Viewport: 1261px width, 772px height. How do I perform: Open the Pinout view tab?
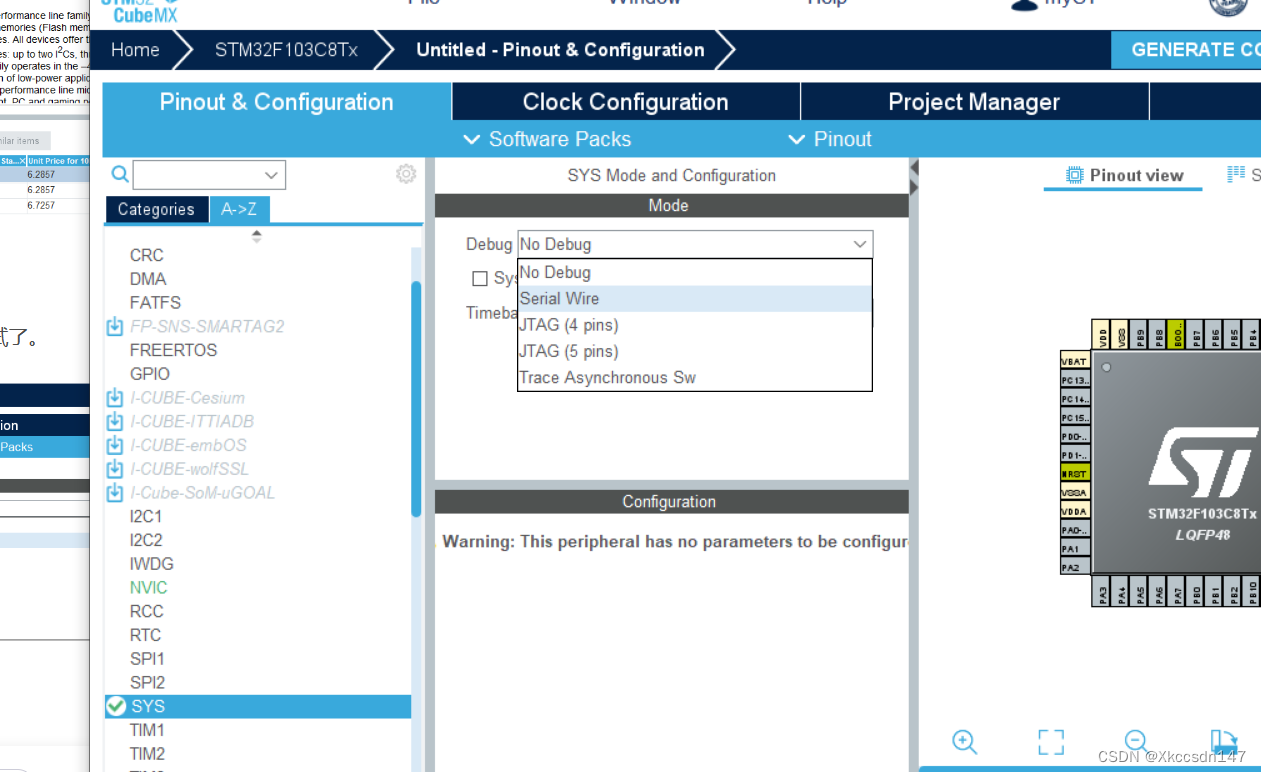click(x=1124, y=175)
